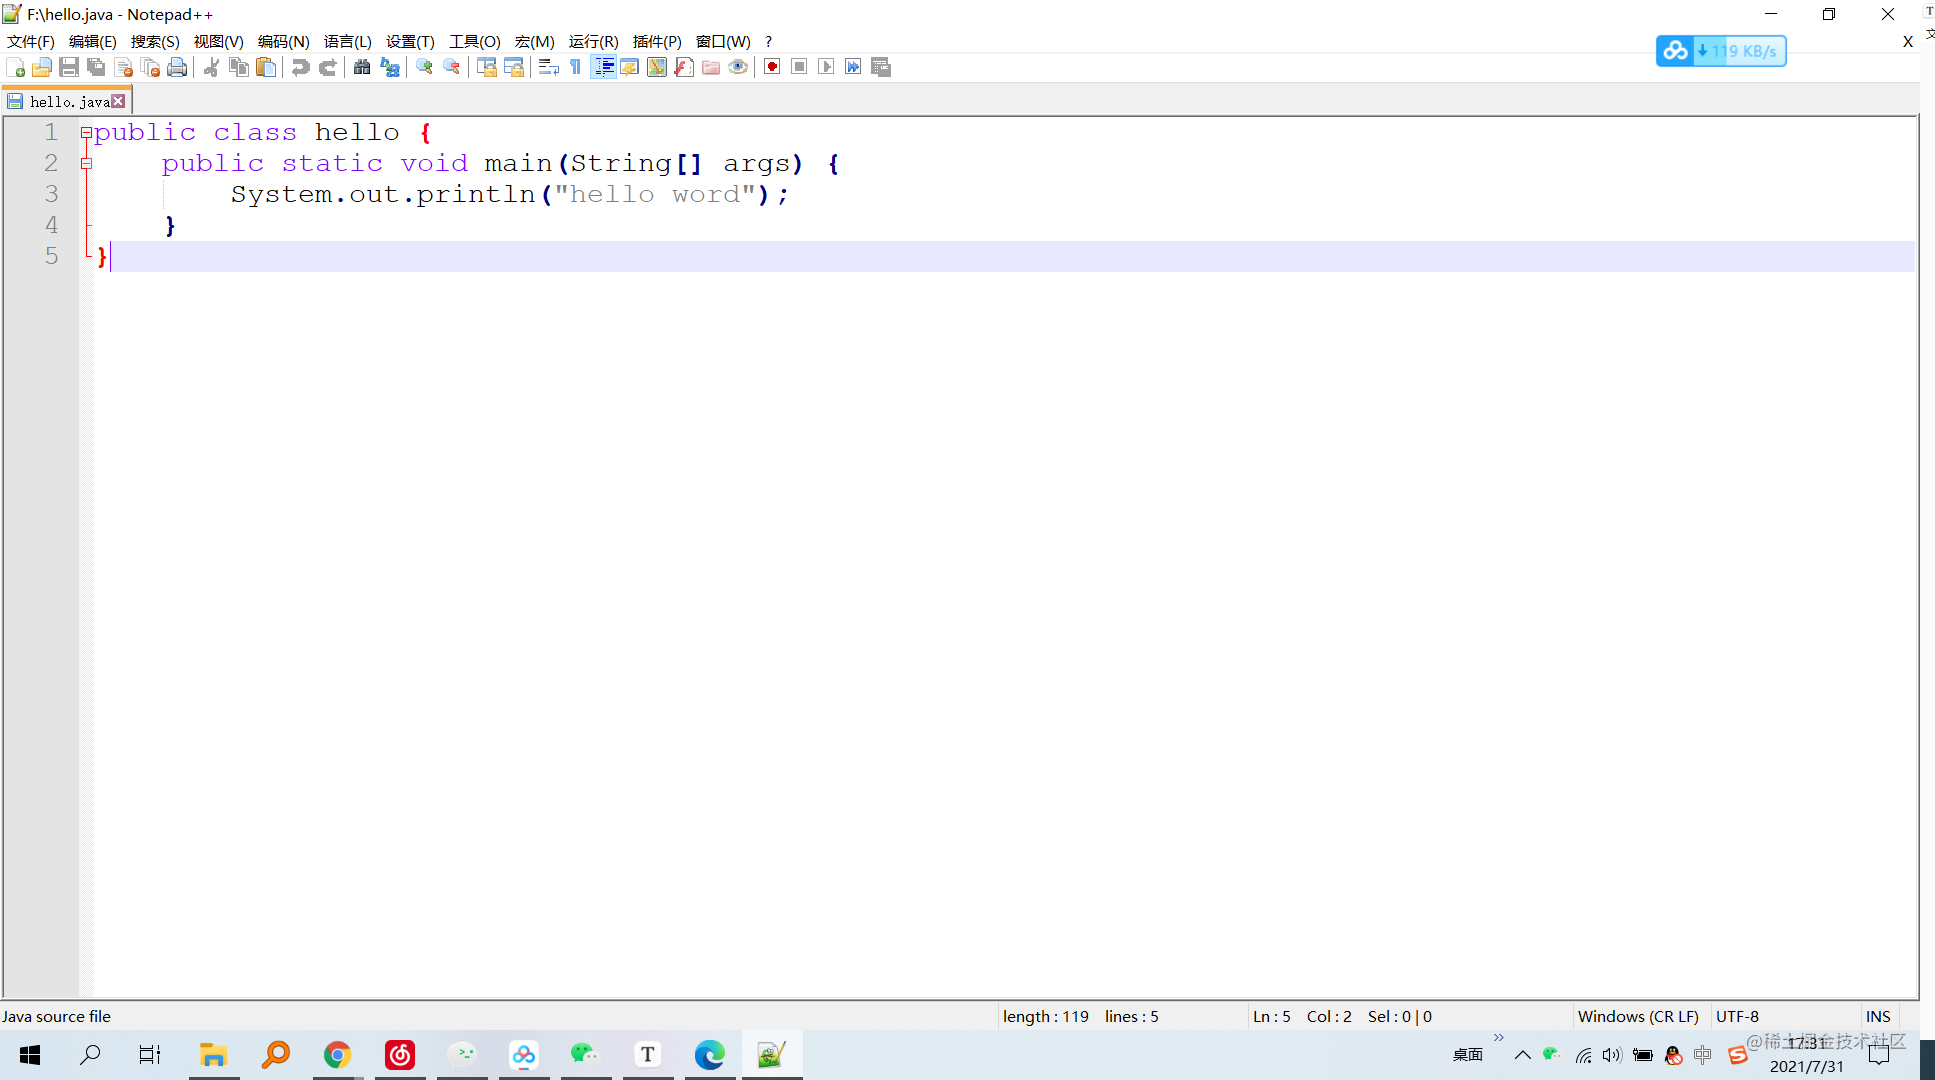The image size is (1935, 1080).
Task: Collapse the fold marker on line 1
Action: 86,132
